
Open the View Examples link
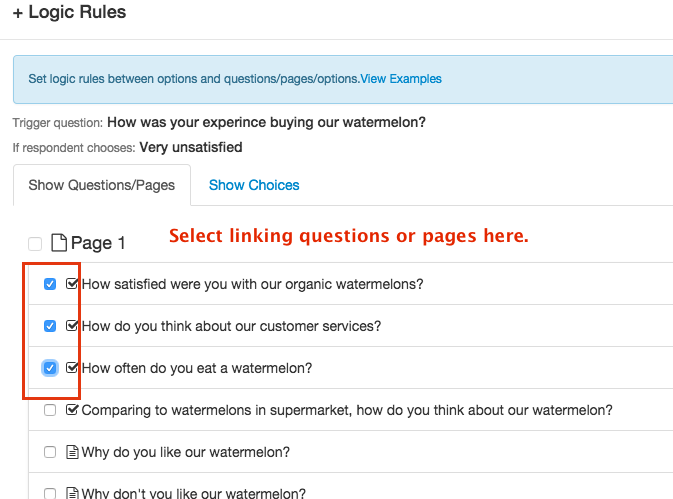(x=401, y=79)
